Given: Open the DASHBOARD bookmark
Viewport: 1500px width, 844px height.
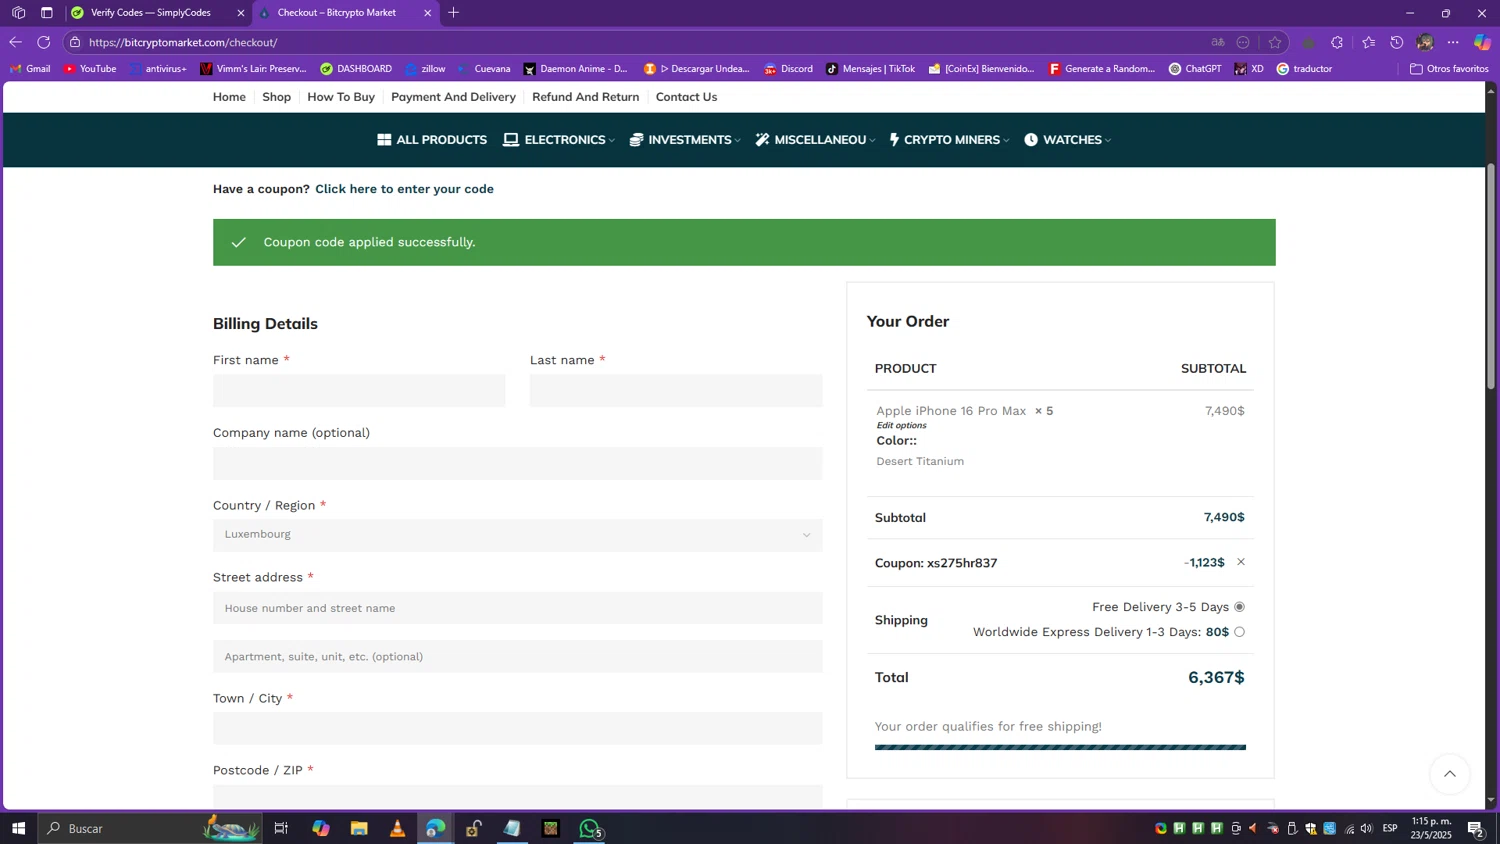Looking at the screenshot, I should 356,69.
